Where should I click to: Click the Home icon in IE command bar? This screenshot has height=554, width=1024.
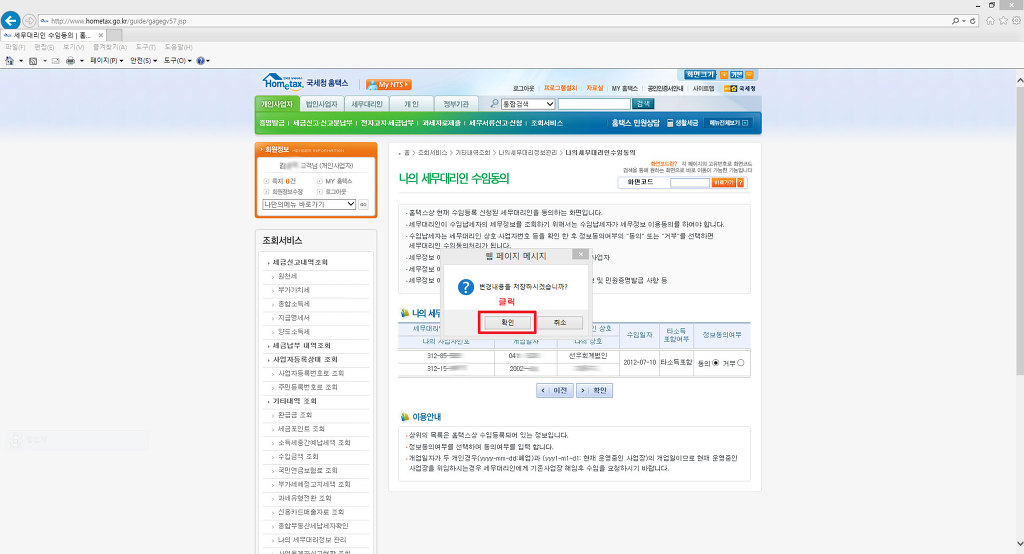point(9,61)
